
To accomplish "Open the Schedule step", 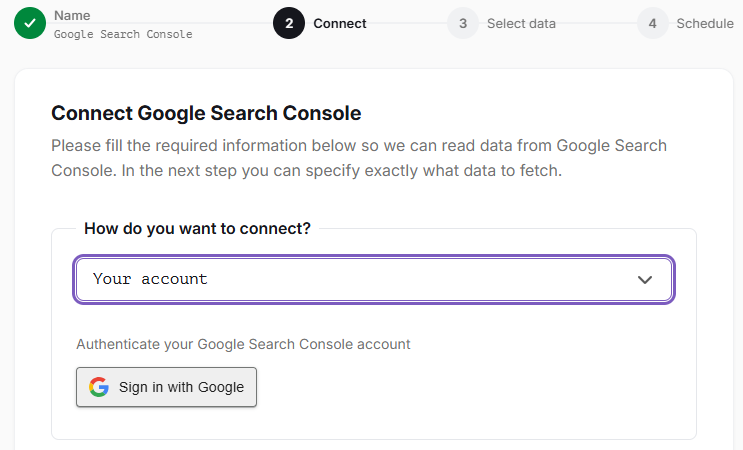I will [x=705, y=24].
